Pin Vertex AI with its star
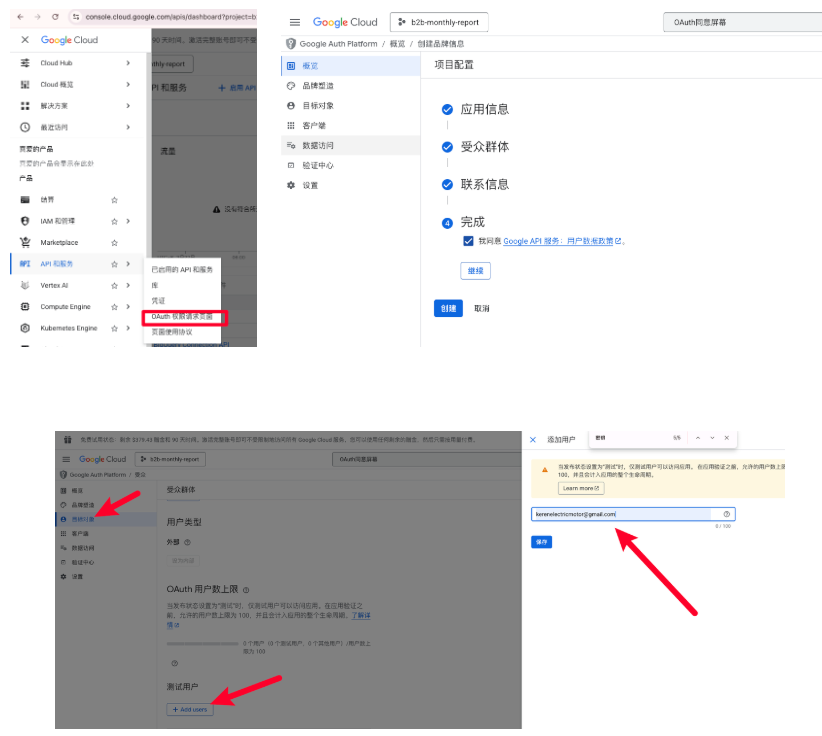 tap(114, 286)
